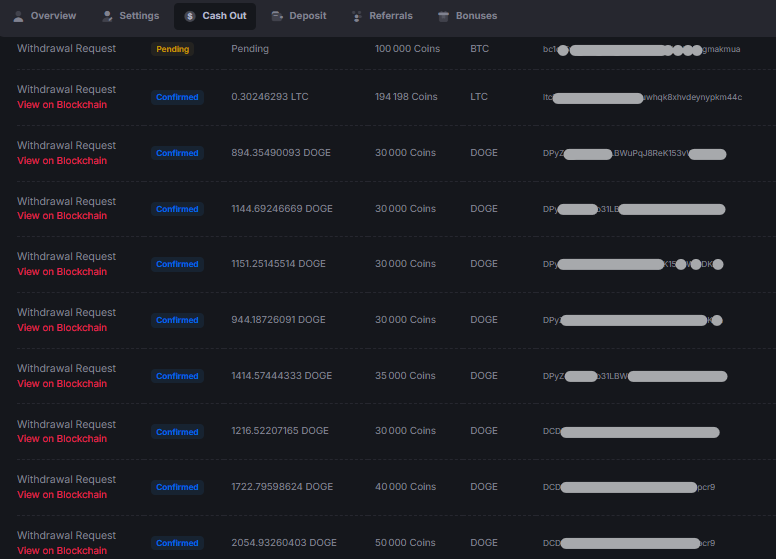Open the Bonuses tab
Screen dimensions: 776x559
(x=468, y=16)
